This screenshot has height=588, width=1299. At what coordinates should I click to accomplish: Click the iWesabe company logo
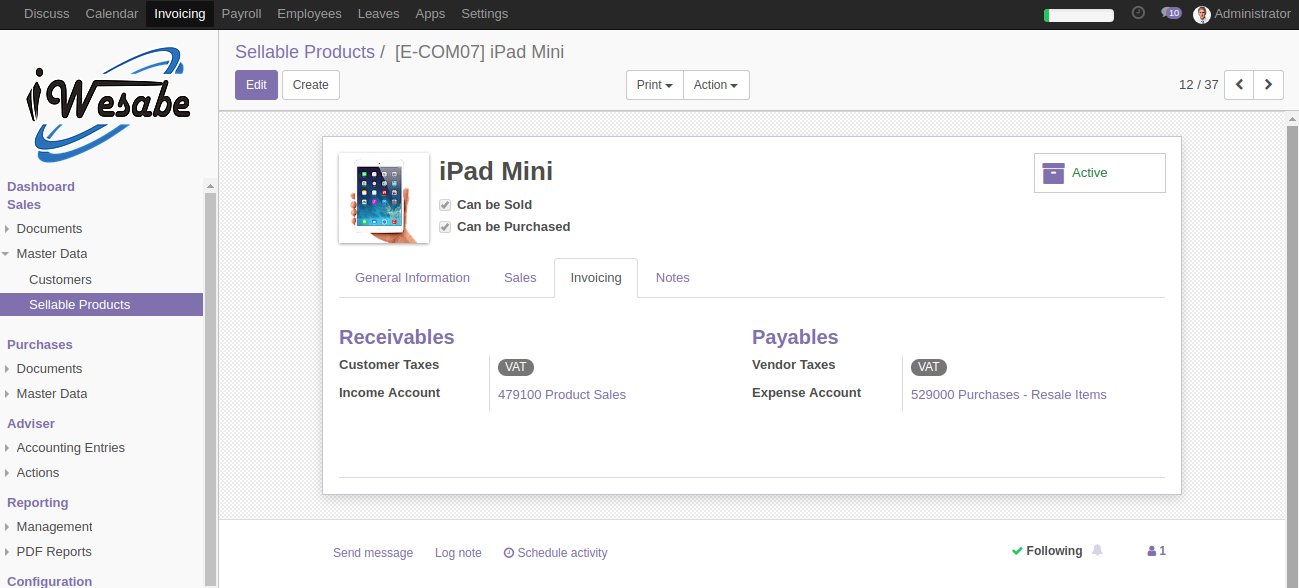108,103
